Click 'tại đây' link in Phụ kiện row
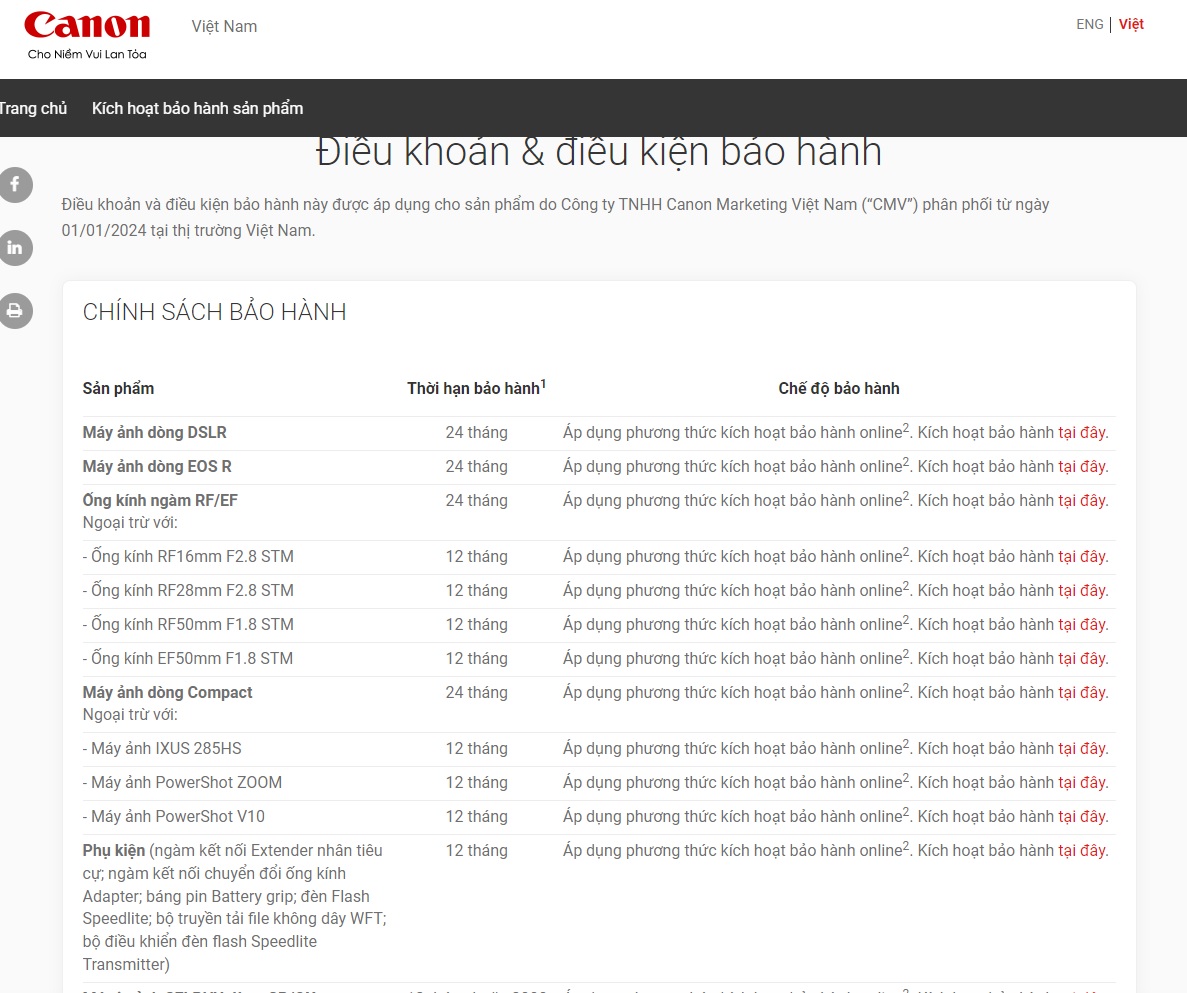This screenshot has width=1187, height=993. 1082,851
